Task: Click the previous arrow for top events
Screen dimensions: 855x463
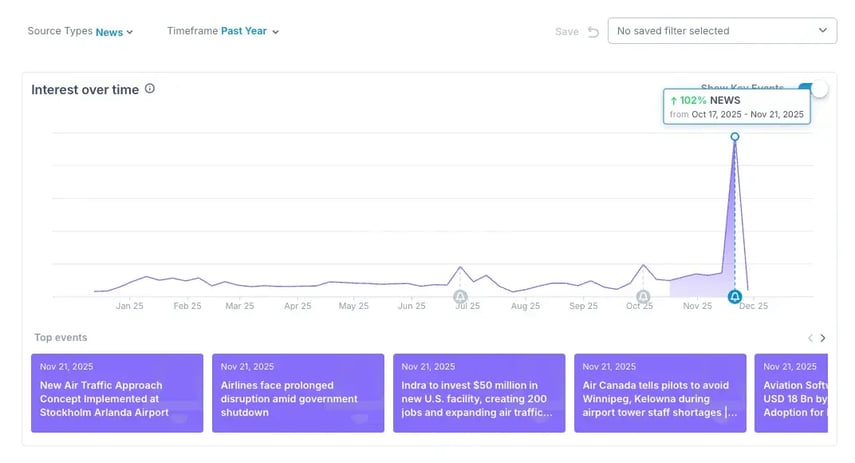Action: click(x=810, y=338)
